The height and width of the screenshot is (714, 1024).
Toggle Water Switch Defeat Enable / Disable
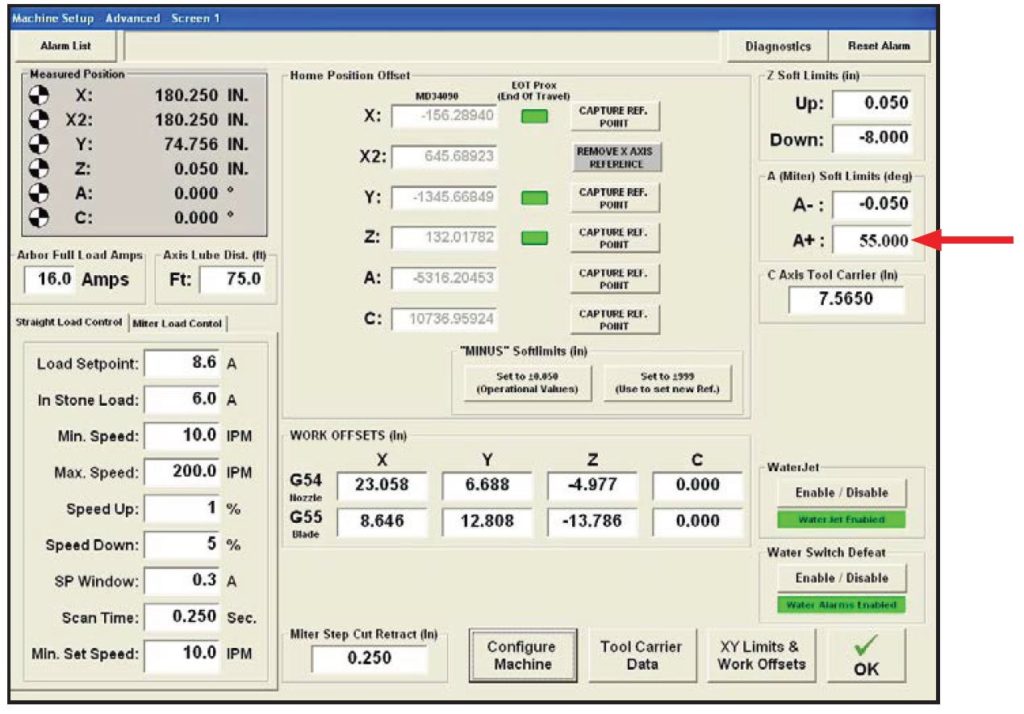841,577
